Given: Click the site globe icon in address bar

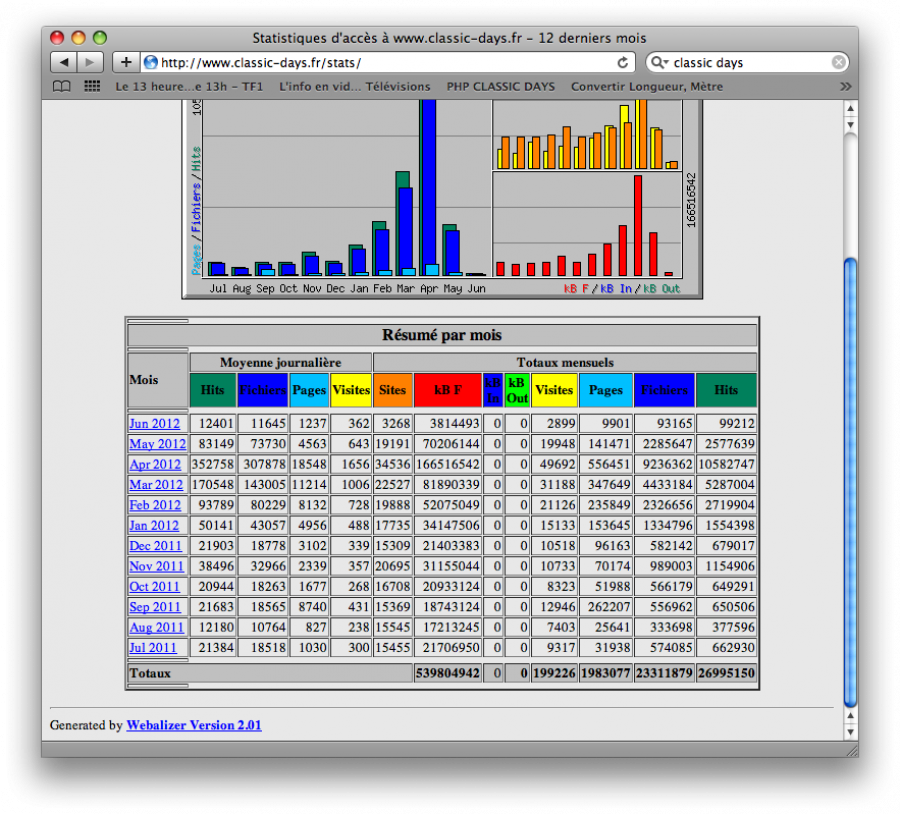Looking at the screenshot, I should click(x=150, y=62).
